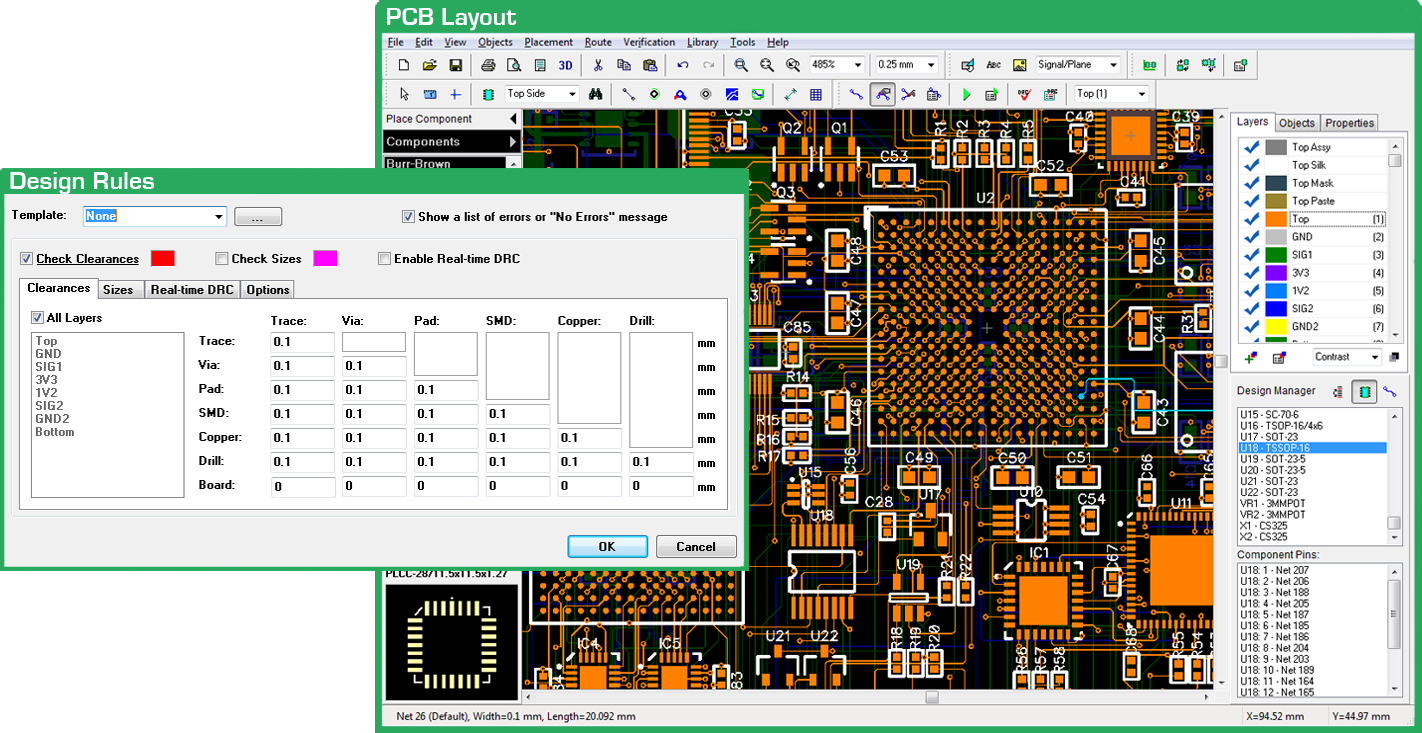This screenshot has width=1422, height=733.
Task: Click the Print icon in toolbar
Action: [488, 65]
